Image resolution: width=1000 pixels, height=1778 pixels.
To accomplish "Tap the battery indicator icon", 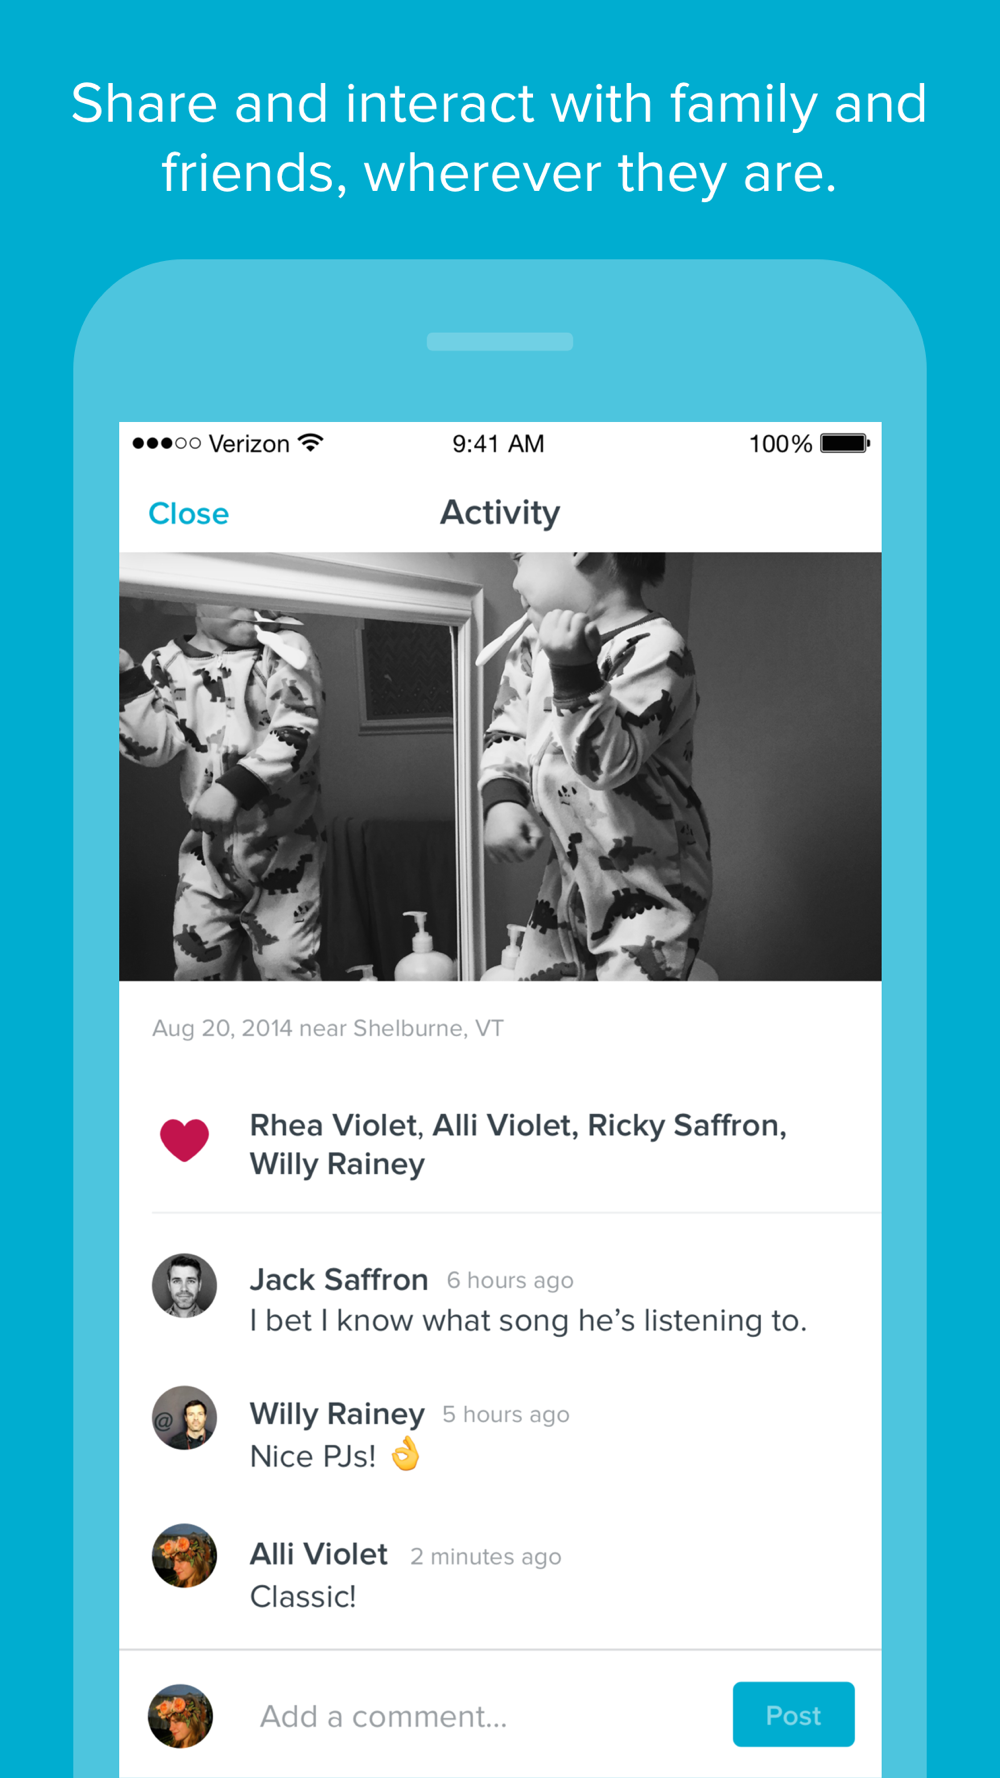I will click(845, 443).
